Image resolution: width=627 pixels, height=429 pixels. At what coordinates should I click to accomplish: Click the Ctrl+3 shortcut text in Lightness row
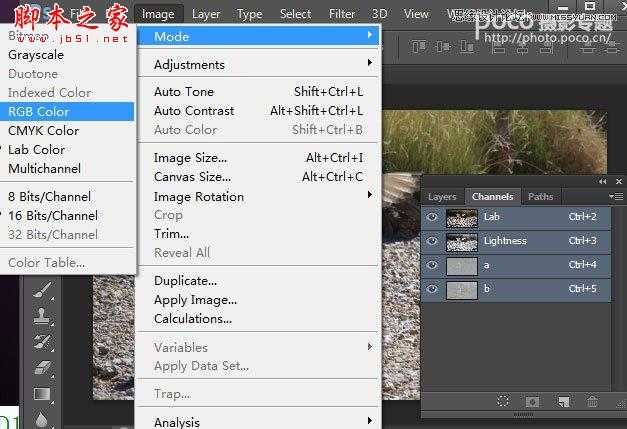pos(583,241)
